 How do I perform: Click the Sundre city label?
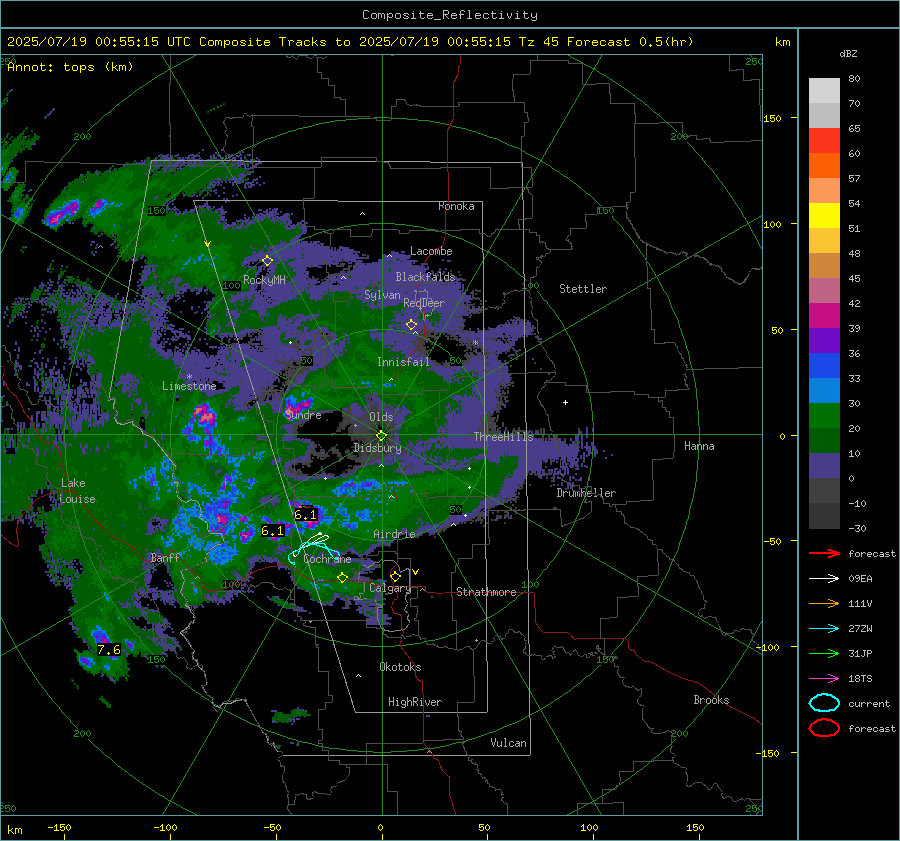point(303,415)
